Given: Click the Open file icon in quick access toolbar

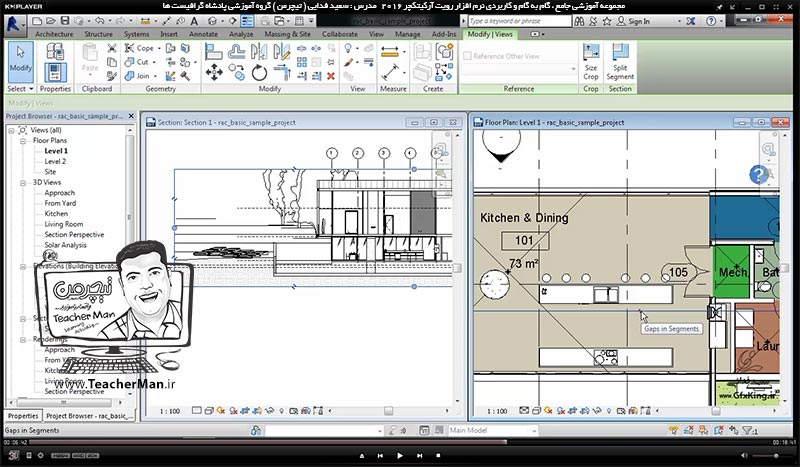Looking at the screenshot, I should [51, 21].
